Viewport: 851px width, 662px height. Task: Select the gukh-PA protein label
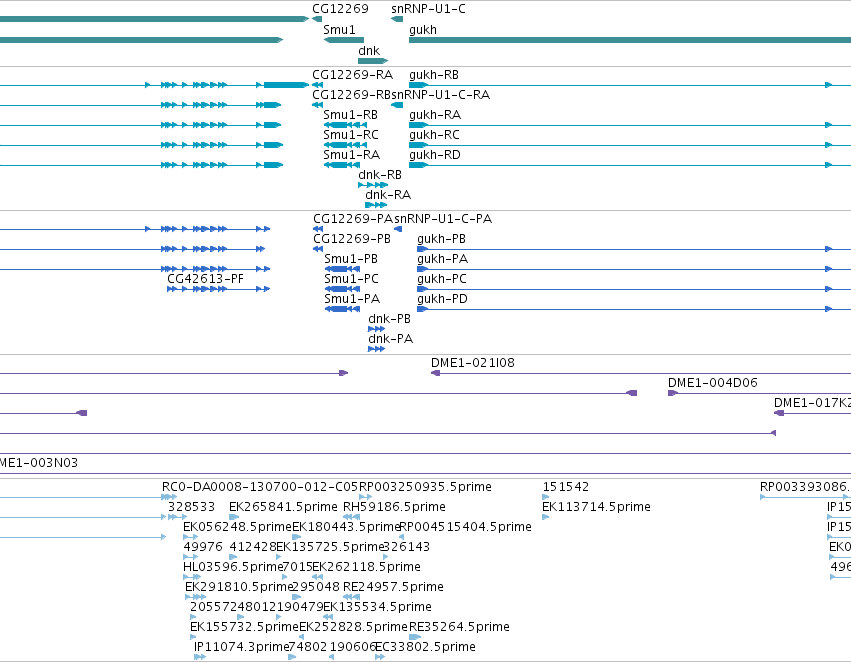[442, 259]
